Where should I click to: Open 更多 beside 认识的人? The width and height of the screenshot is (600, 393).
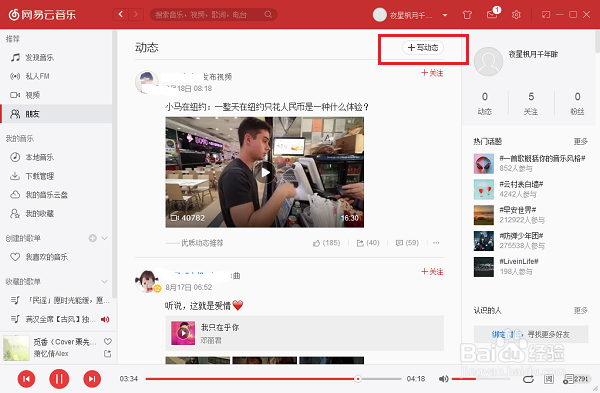point(580,310)
